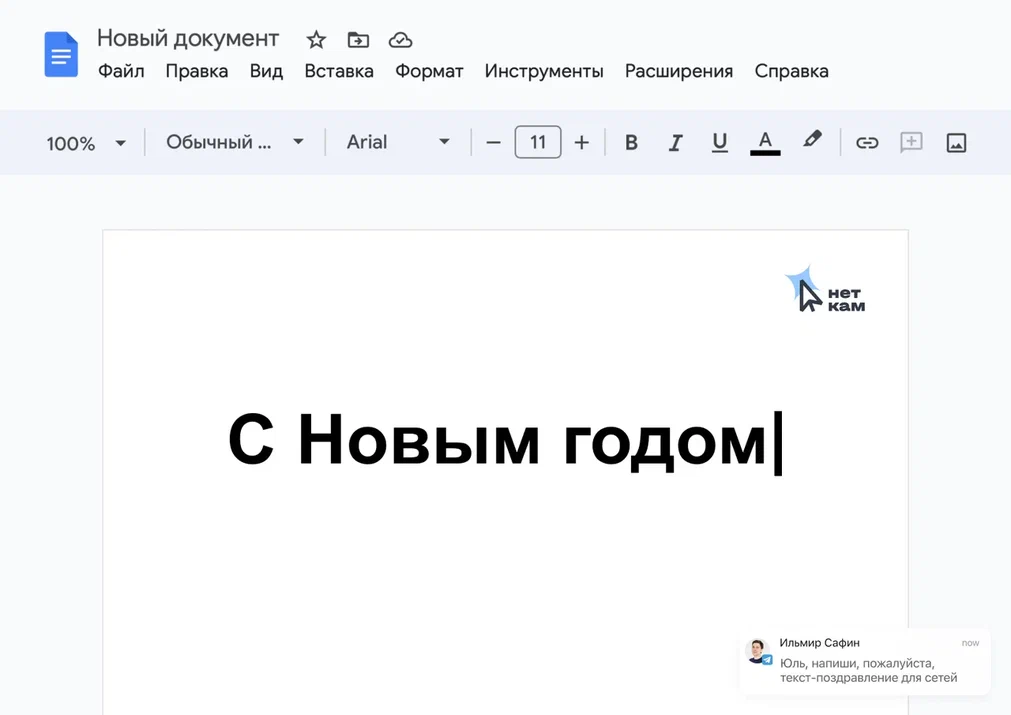Increase font size with plus button
This screenshot has height=715, width=1011.
tap(582, 143)
